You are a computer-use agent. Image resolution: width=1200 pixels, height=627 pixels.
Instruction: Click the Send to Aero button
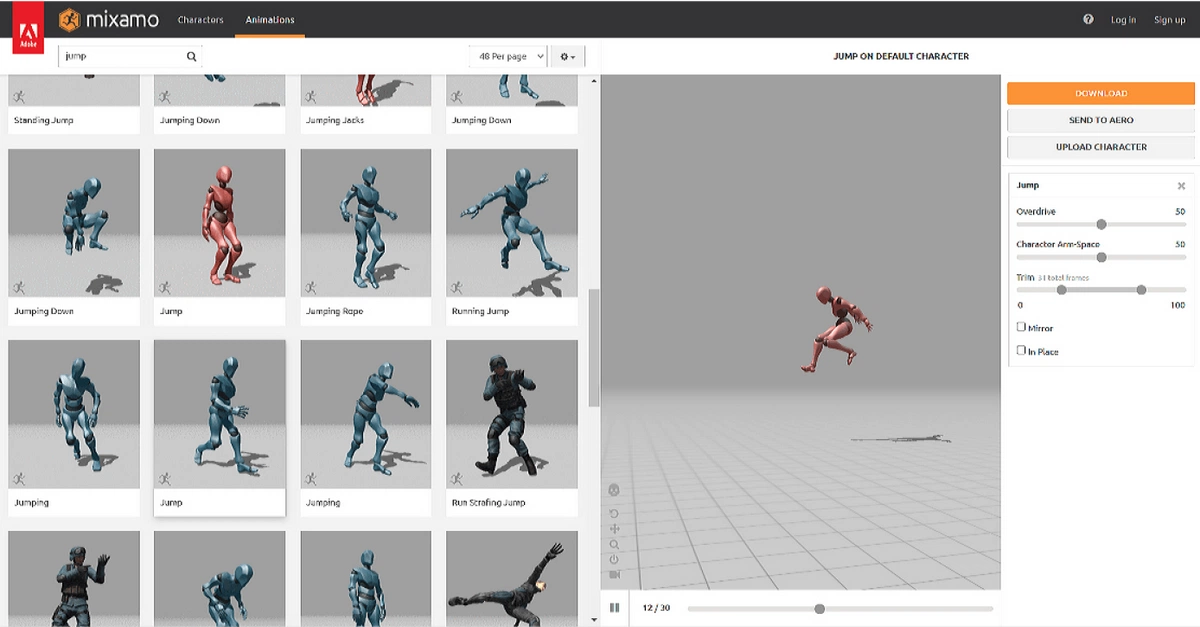pyautogui.click(x=1101, y=120)
